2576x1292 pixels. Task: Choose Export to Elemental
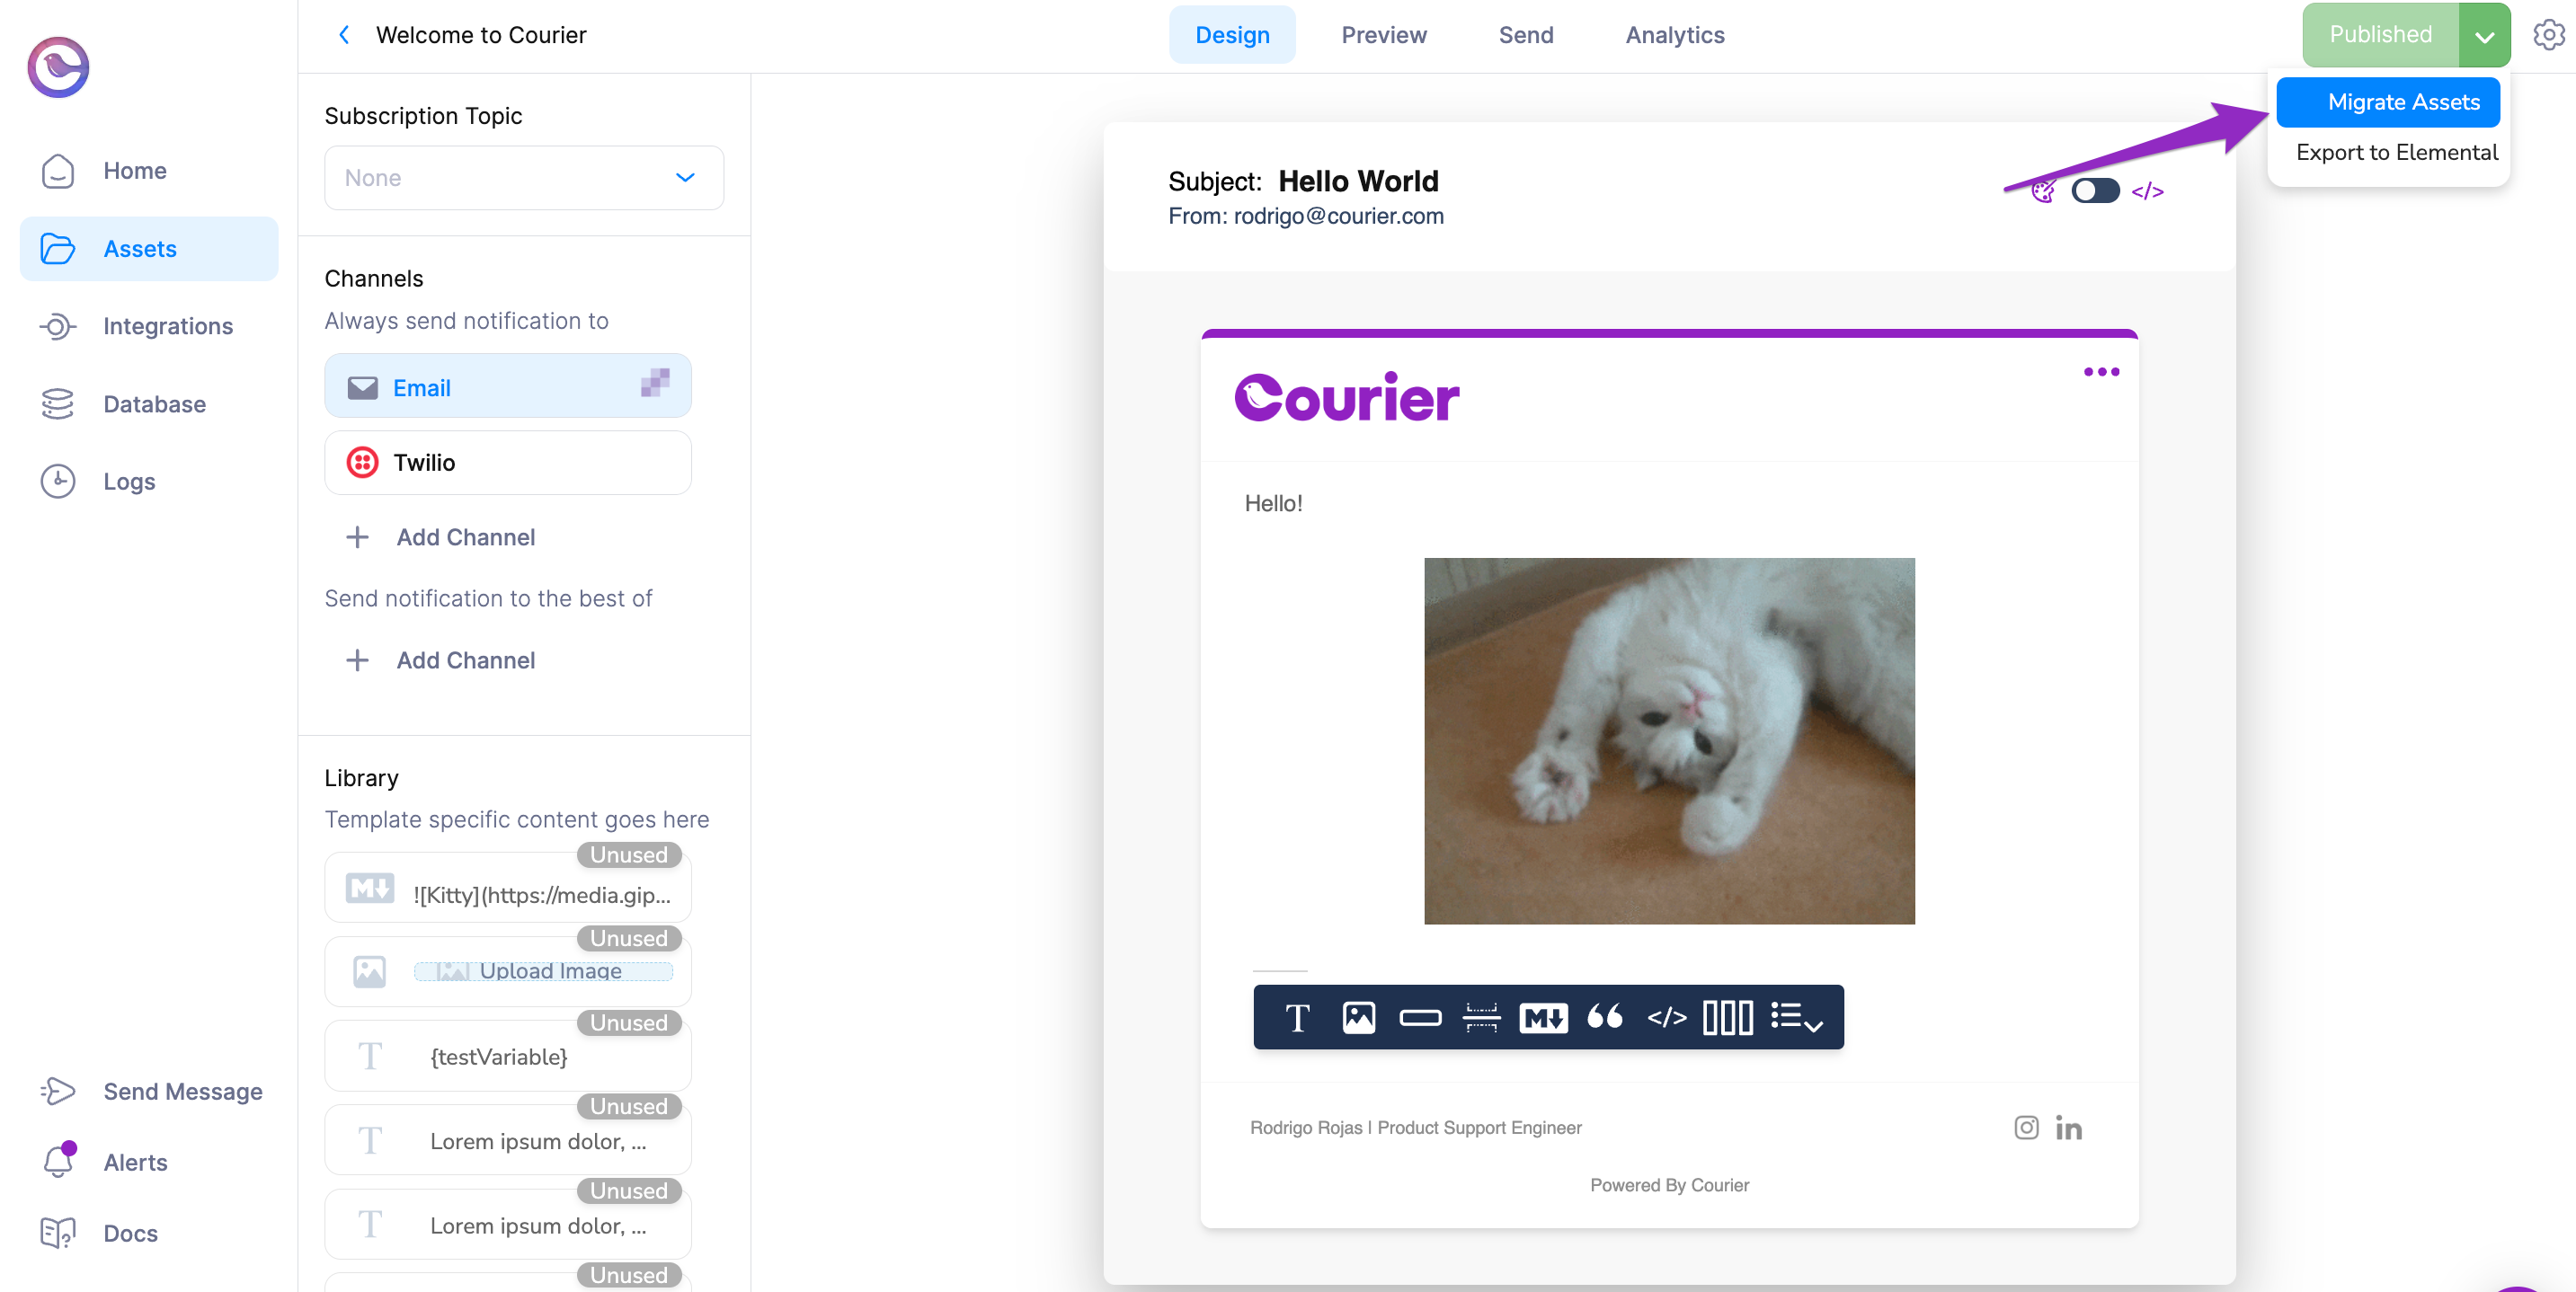coord(2396,152)
